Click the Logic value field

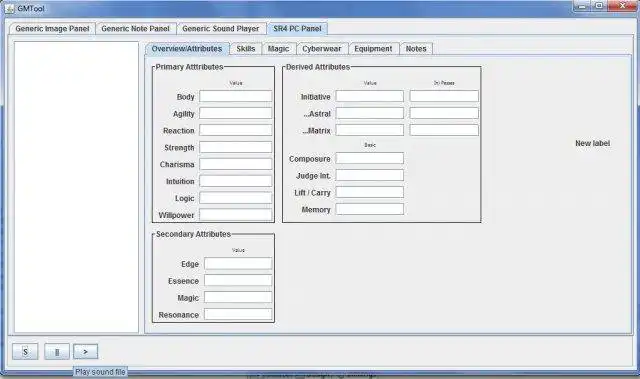(236, 198)
